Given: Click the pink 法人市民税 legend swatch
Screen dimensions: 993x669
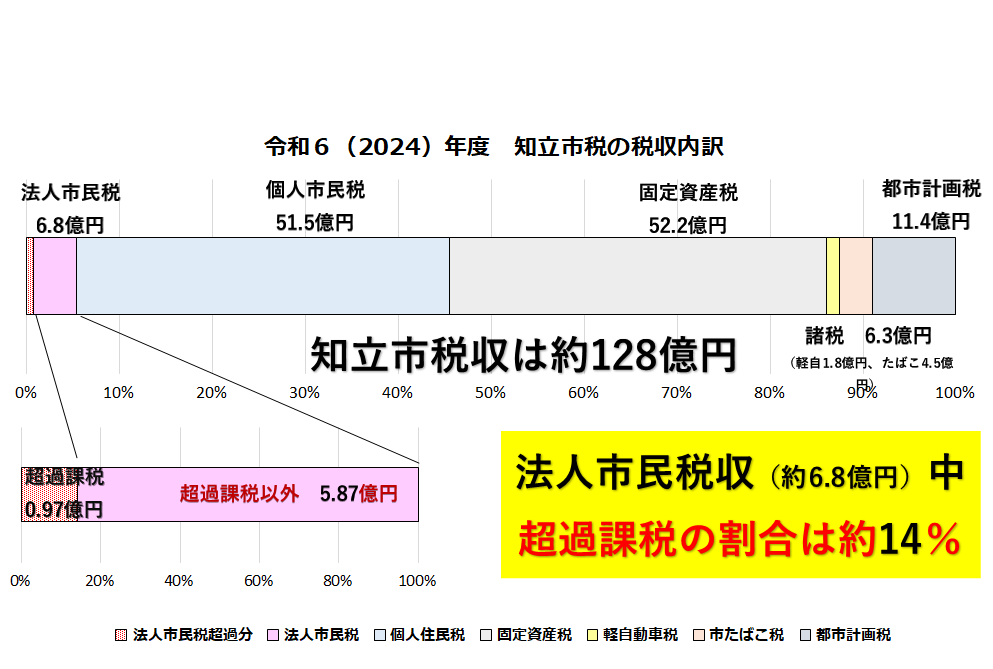Looking at the screenshot, I should (273, 635).
